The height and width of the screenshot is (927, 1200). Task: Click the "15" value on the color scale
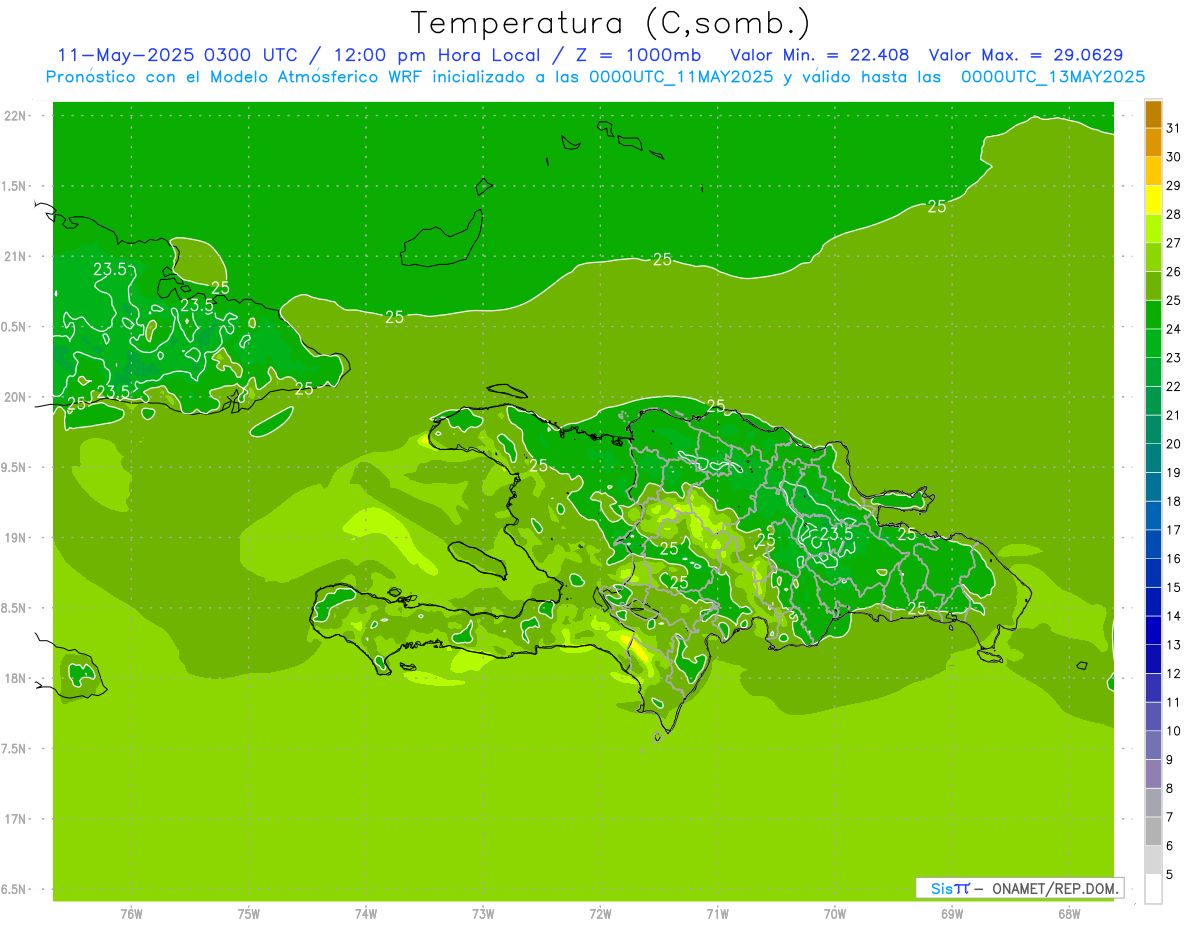point(1173,587)
